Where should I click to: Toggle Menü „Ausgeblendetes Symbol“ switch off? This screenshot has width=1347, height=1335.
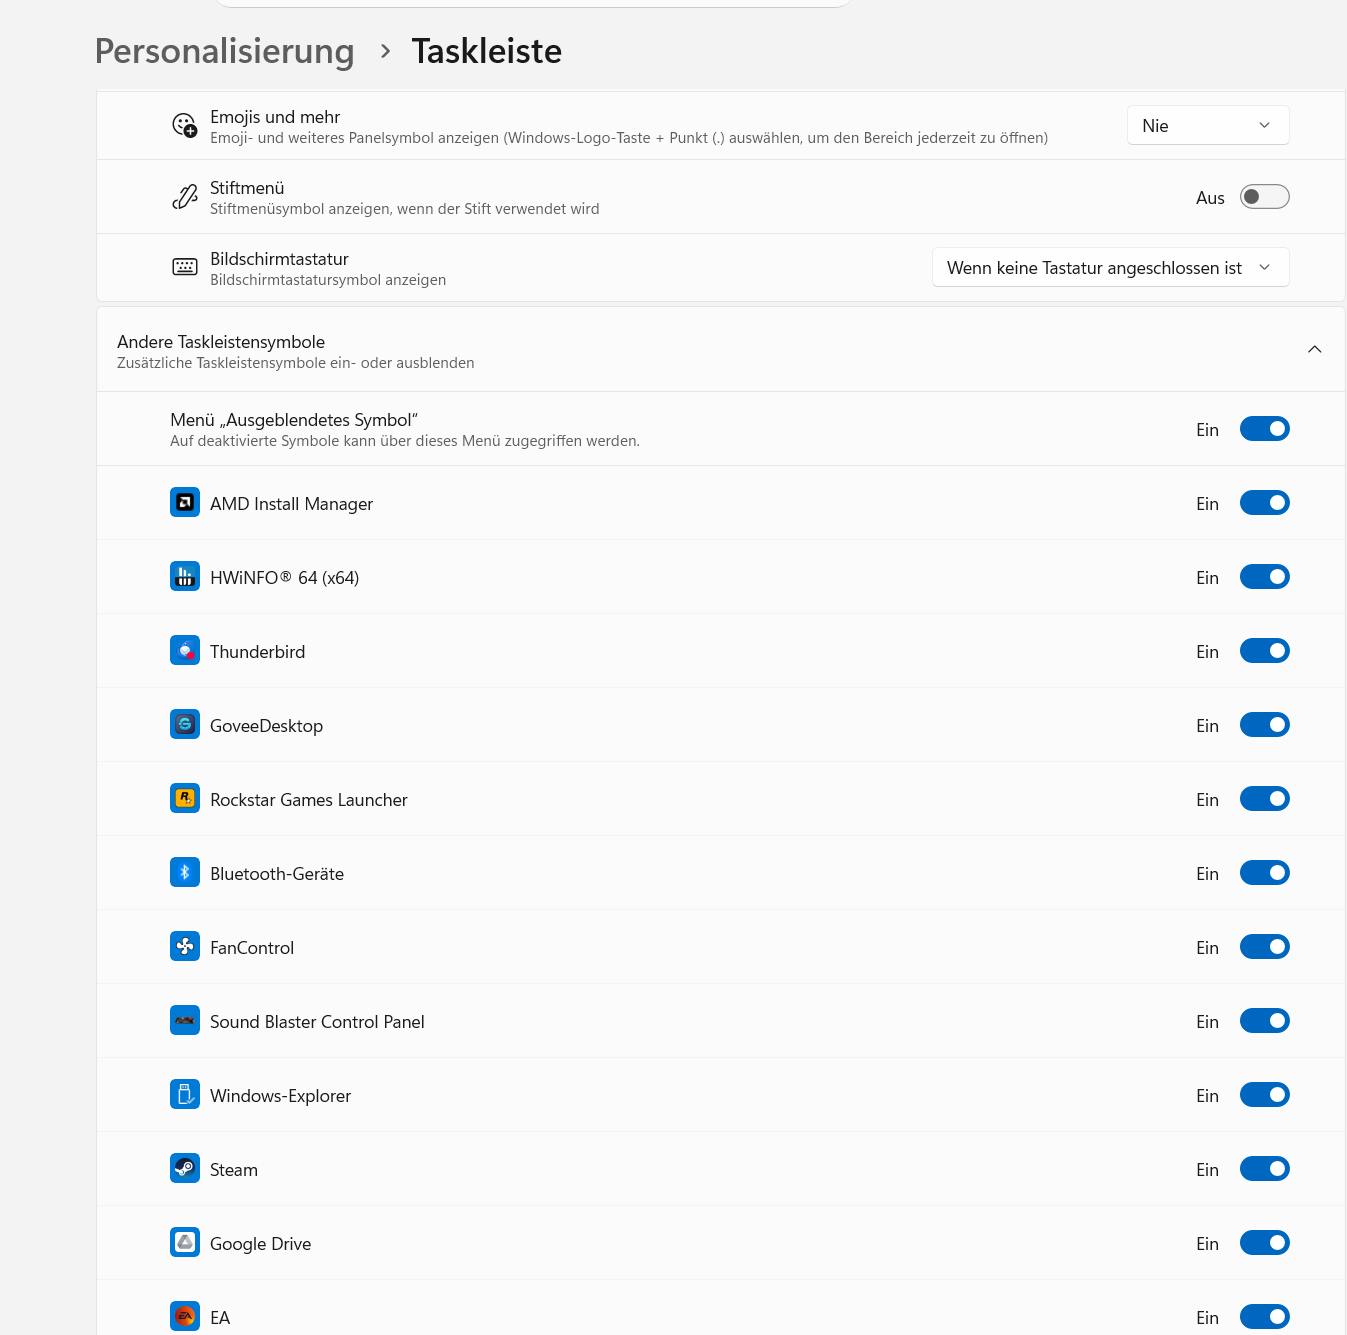(x=1264, y=429)
